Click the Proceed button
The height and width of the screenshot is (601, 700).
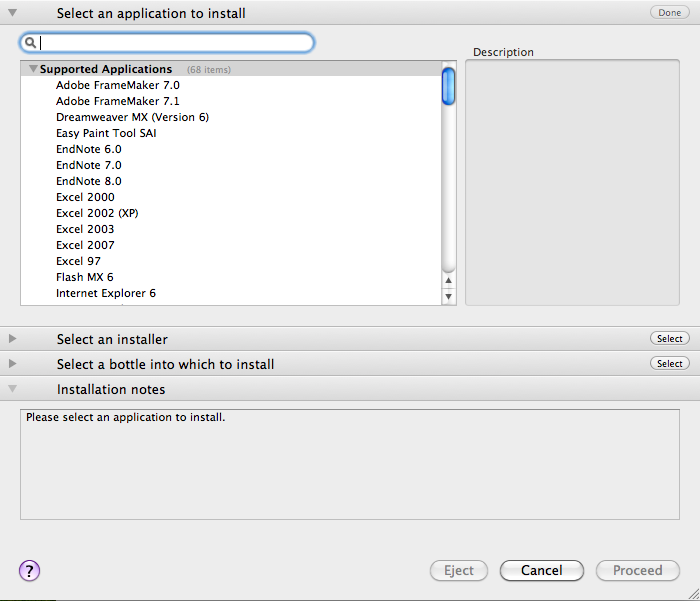[638, 570]
